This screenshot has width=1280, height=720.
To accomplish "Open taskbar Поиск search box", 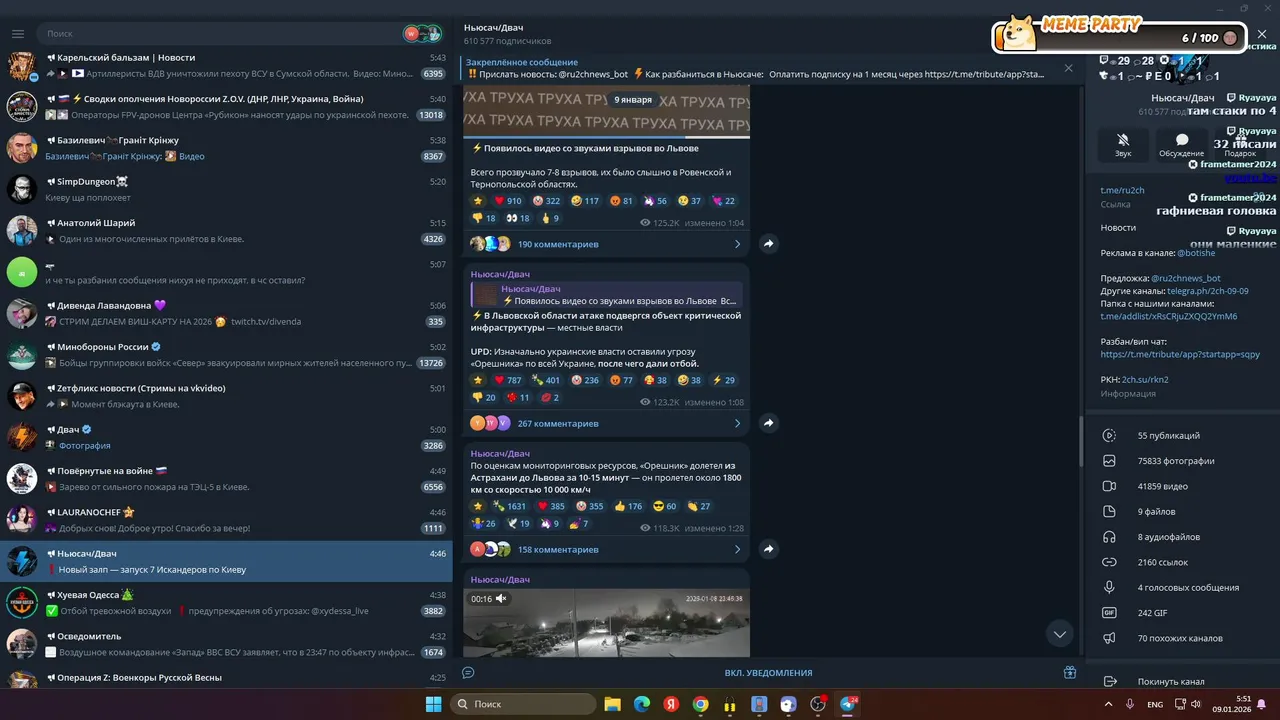I will [x=523, y=704].
